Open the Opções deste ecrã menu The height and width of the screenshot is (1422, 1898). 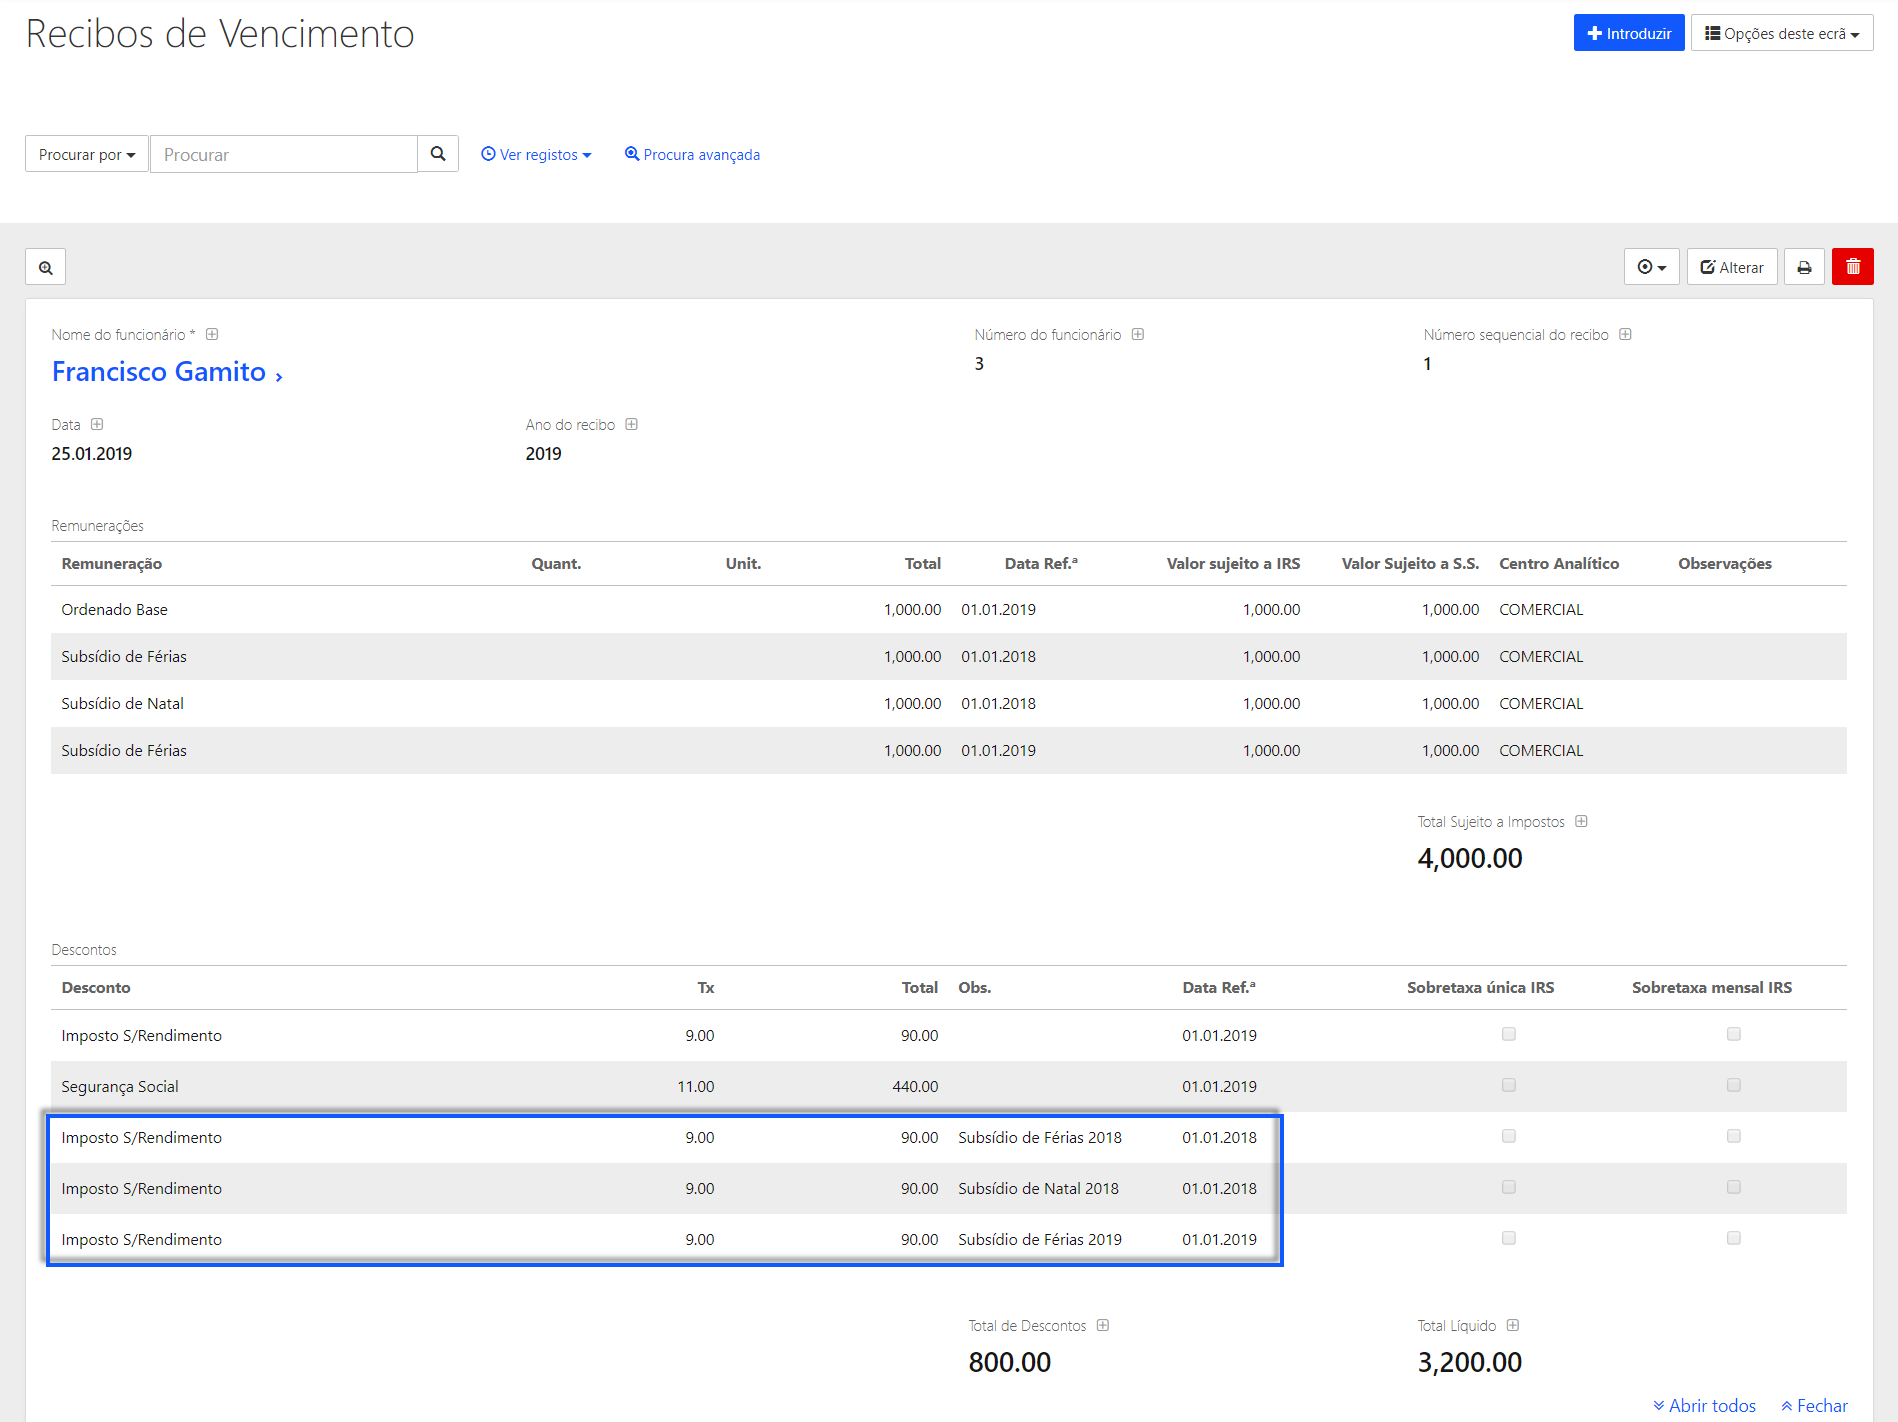click(x=1781, y=33)
